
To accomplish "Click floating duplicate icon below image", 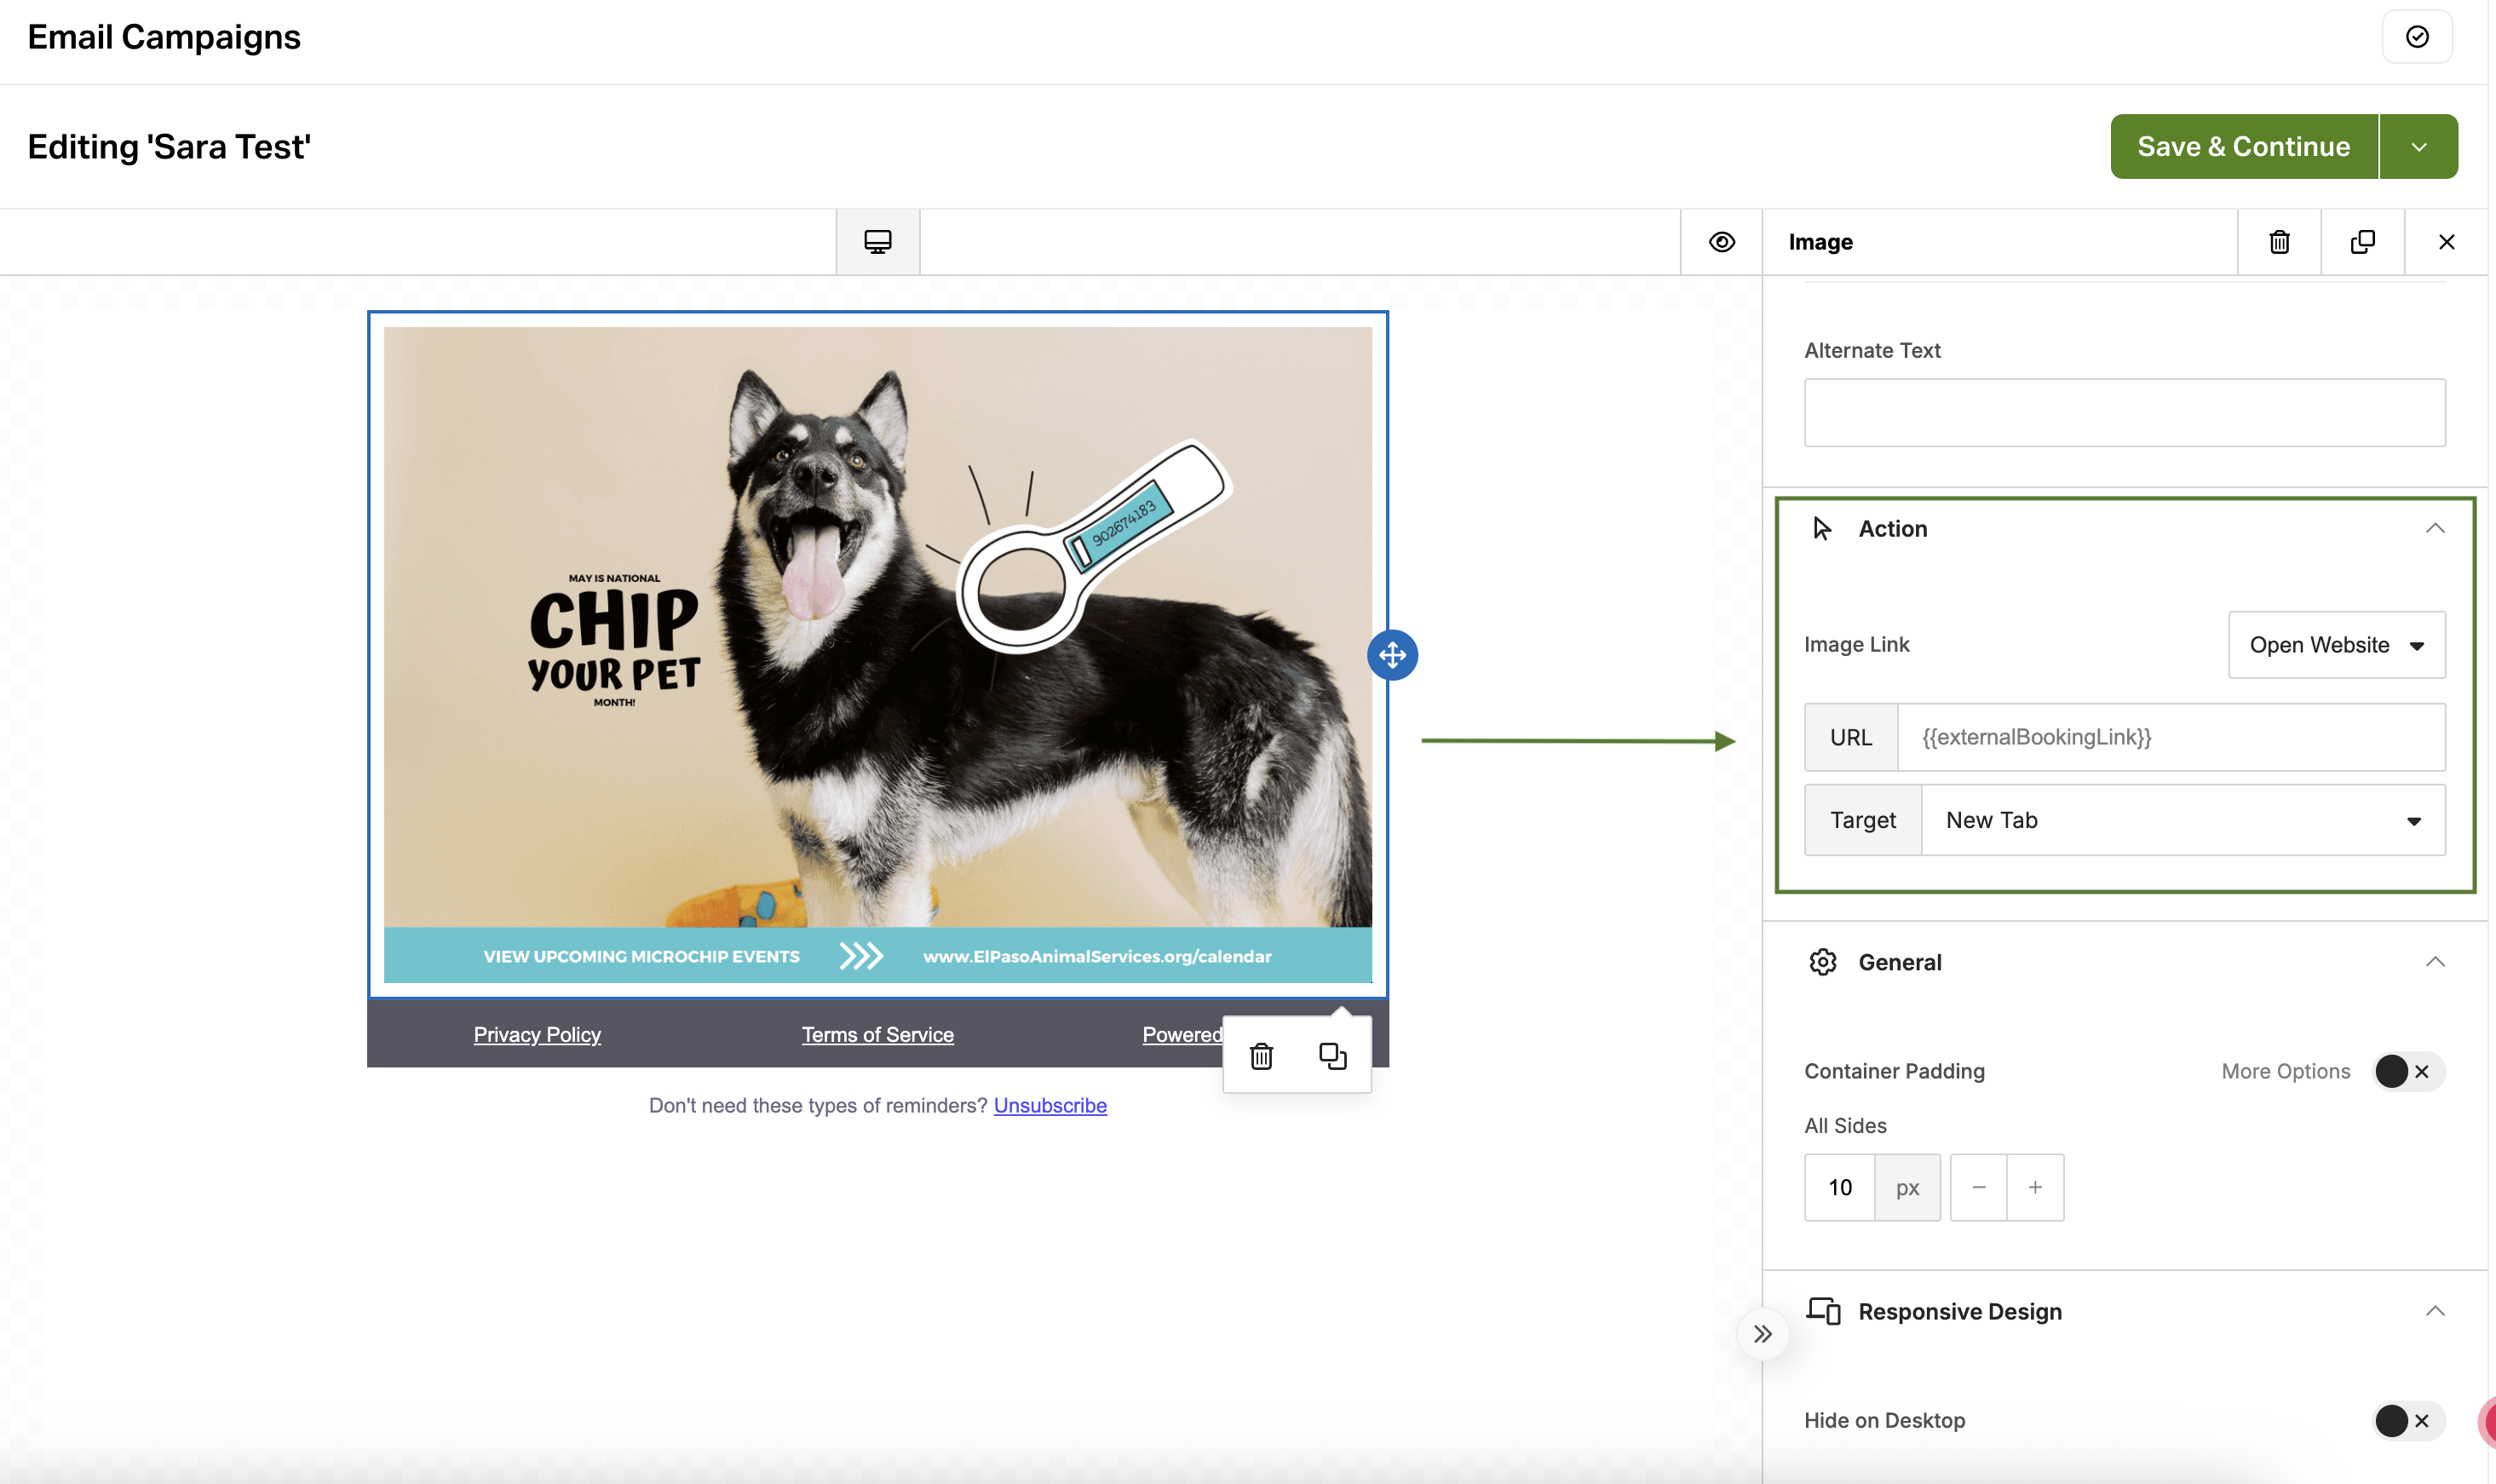I will [x=1332, y=1056].
